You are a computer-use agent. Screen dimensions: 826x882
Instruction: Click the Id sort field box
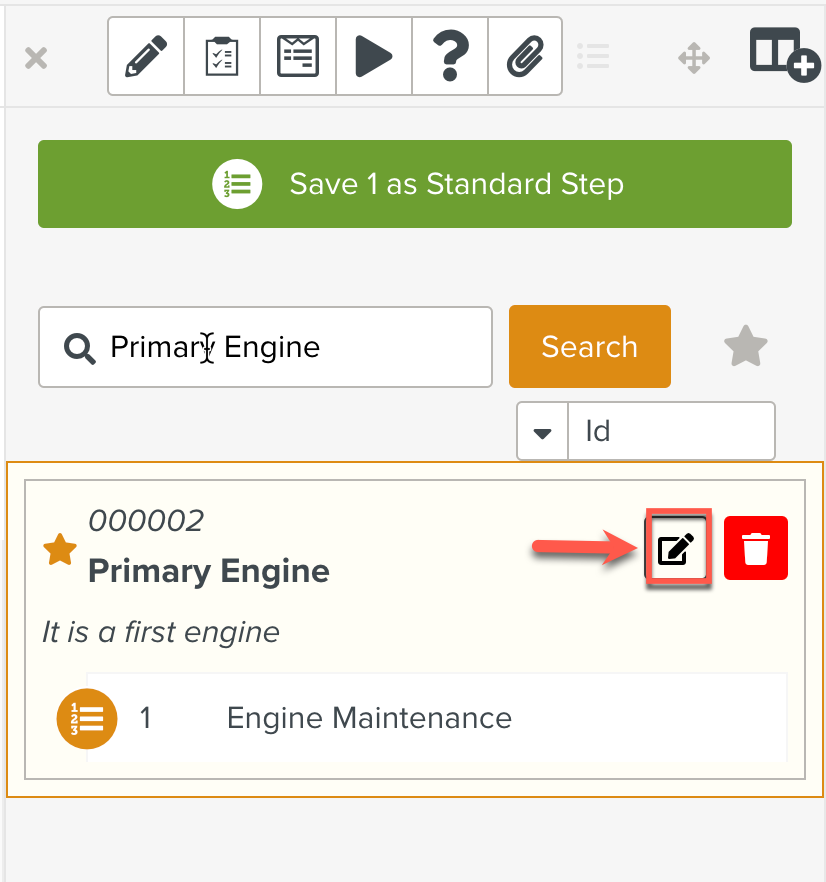670,432
